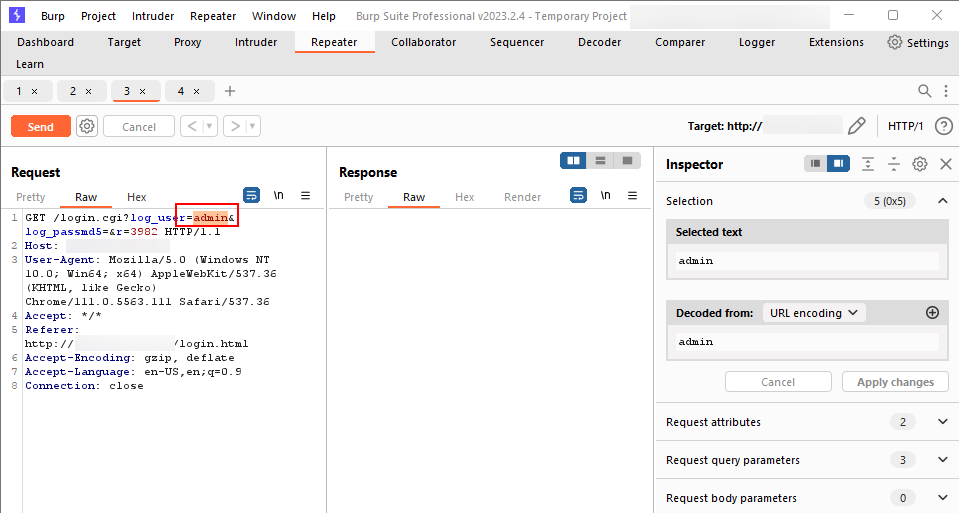Open Inspector settings gear
This screenshot has width=959, height=513.
[x=919, y=163]
